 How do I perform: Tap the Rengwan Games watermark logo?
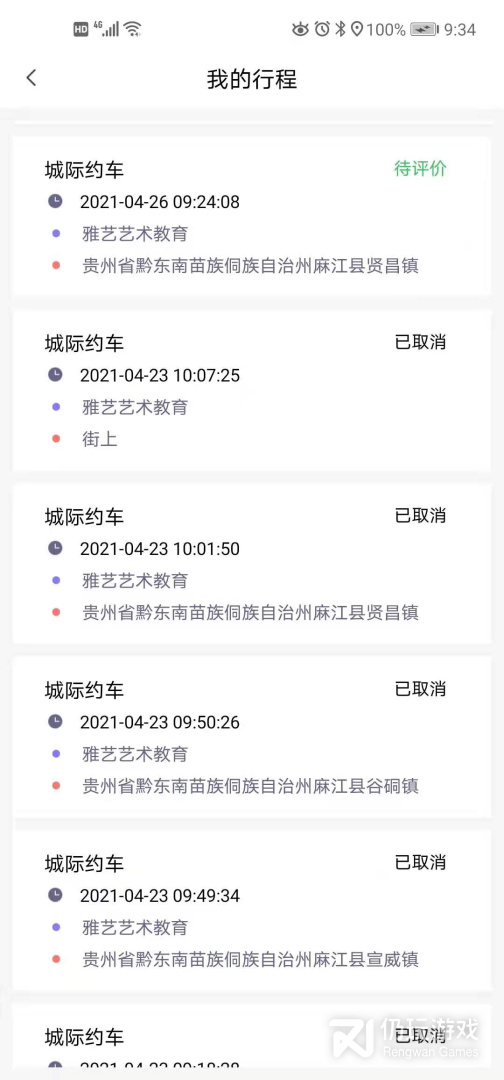point(404,1039)
